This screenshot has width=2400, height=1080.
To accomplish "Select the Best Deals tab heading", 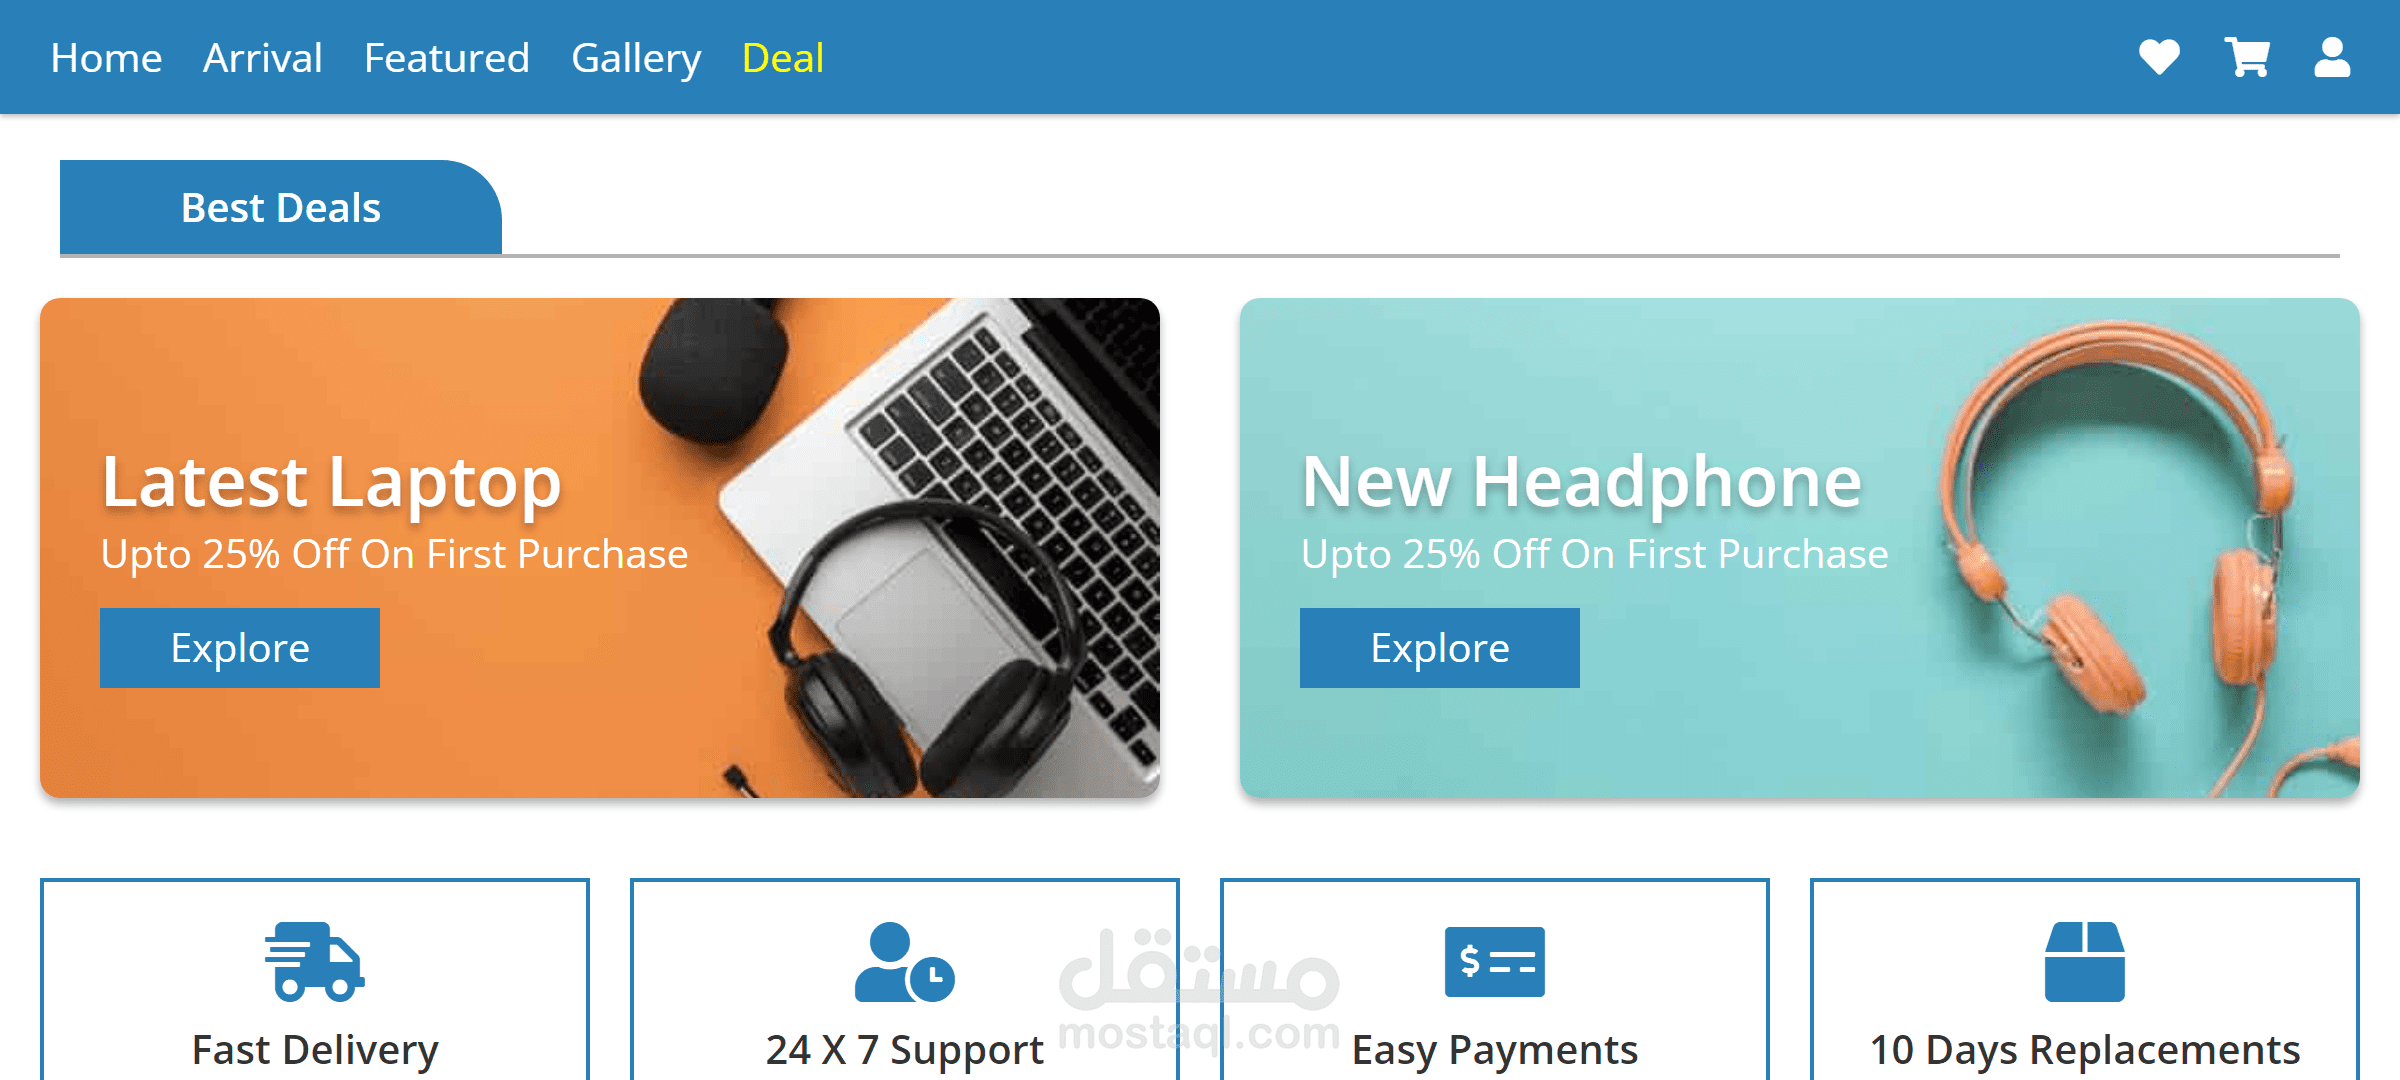I will (x=280, y=207).
